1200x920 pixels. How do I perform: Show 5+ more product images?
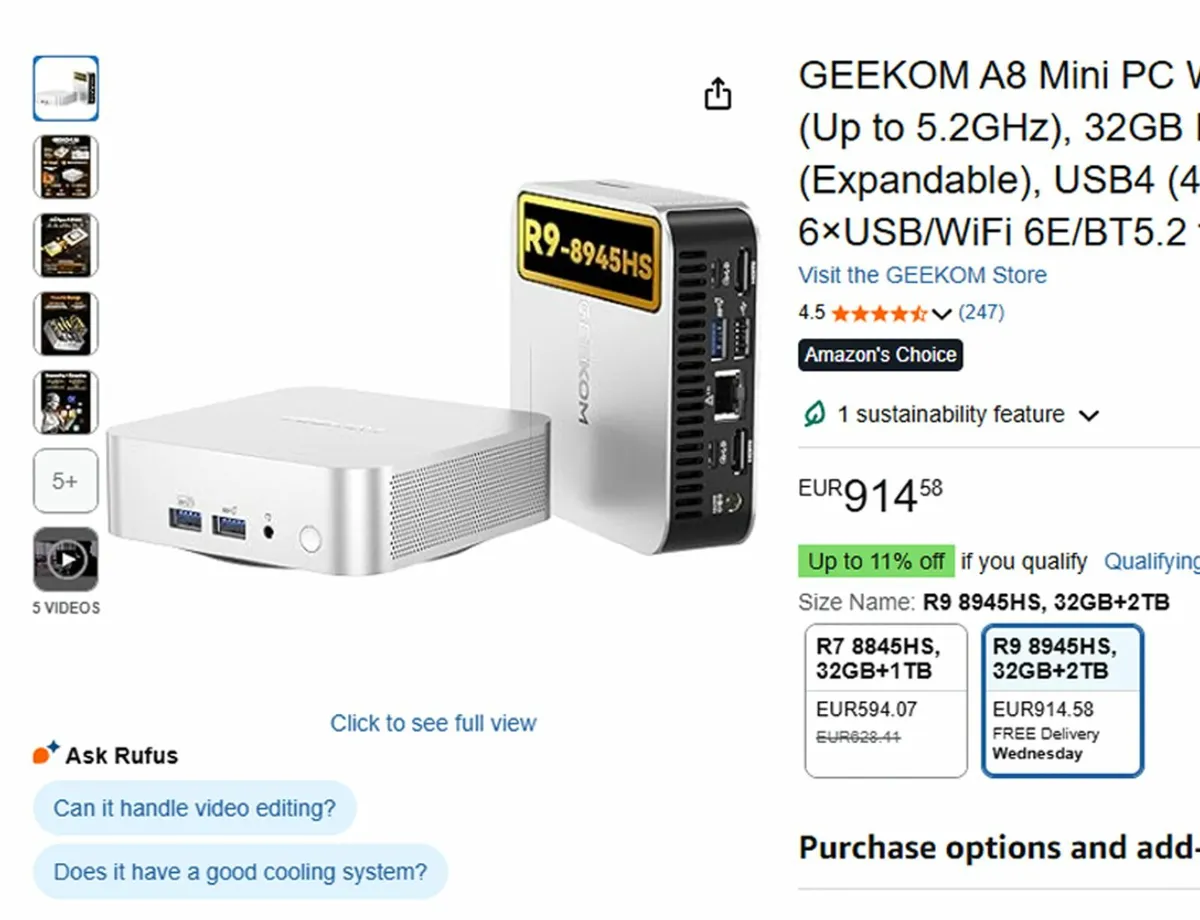pos(66,481)
